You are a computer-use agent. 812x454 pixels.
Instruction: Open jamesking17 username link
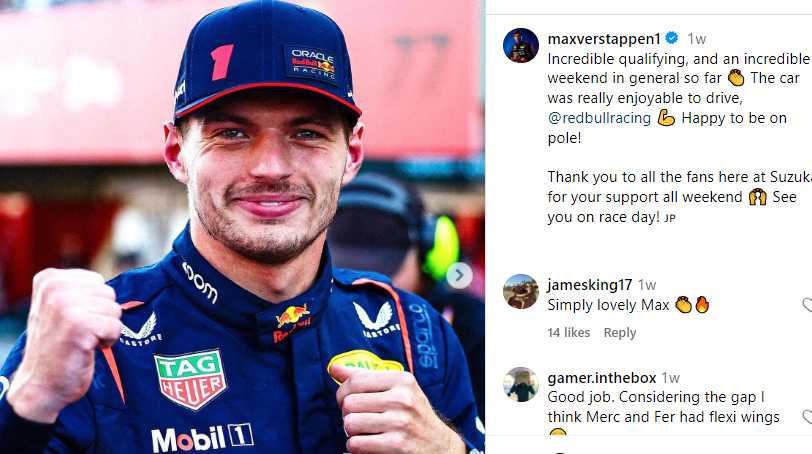tap(589, 285)
